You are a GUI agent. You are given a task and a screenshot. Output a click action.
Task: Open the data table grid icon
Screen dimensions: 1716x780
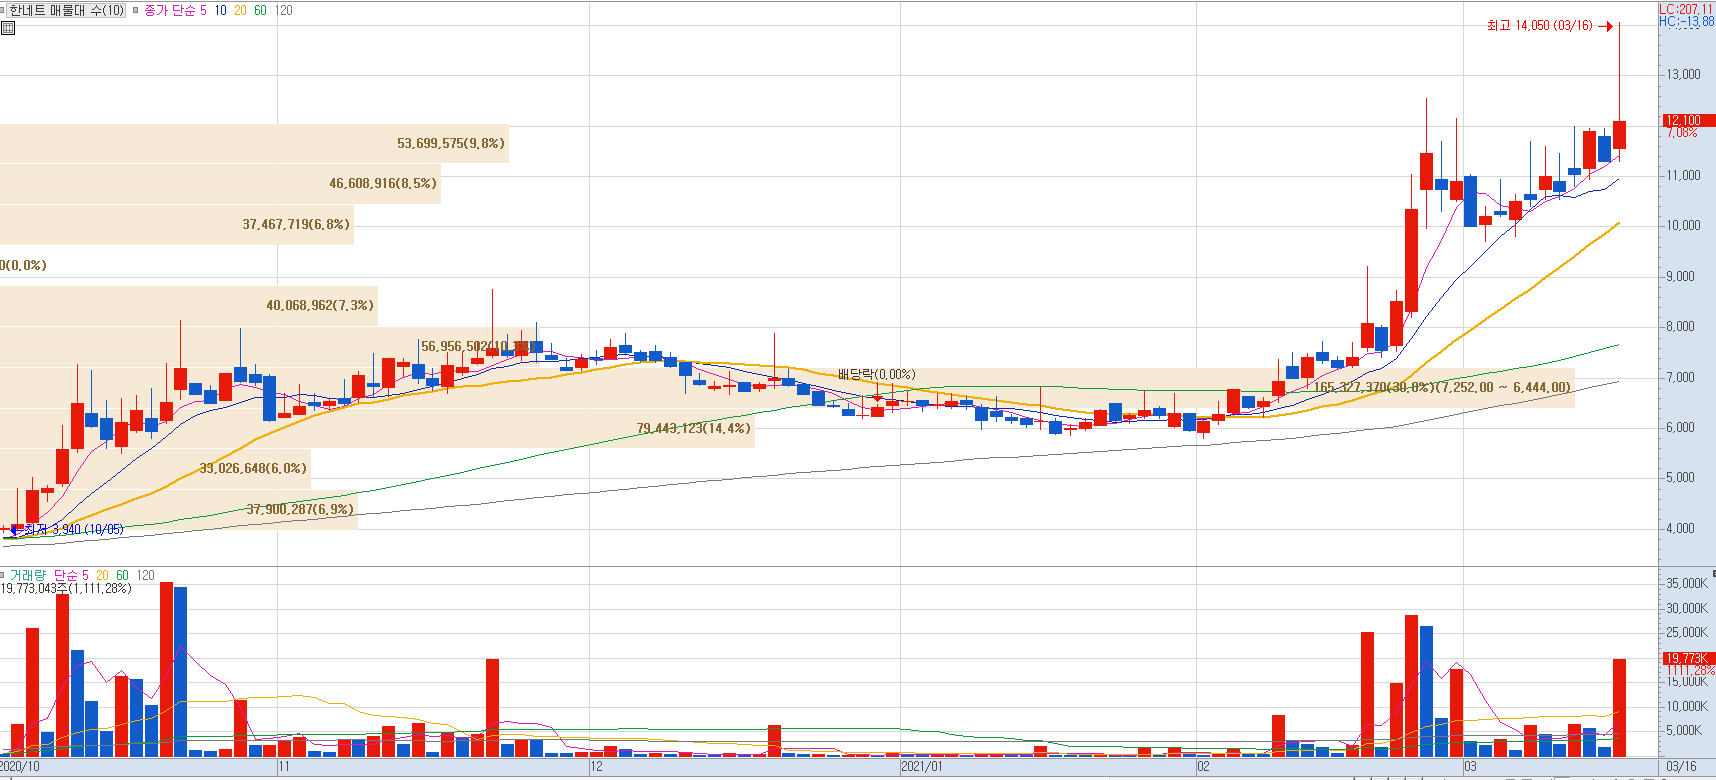point(8,28)
